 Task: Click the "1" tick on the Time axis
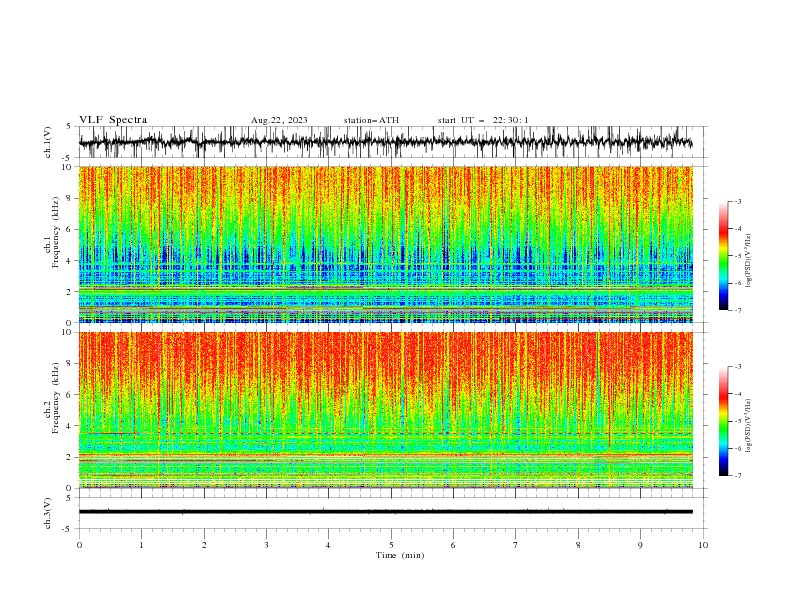coord(141,545)
